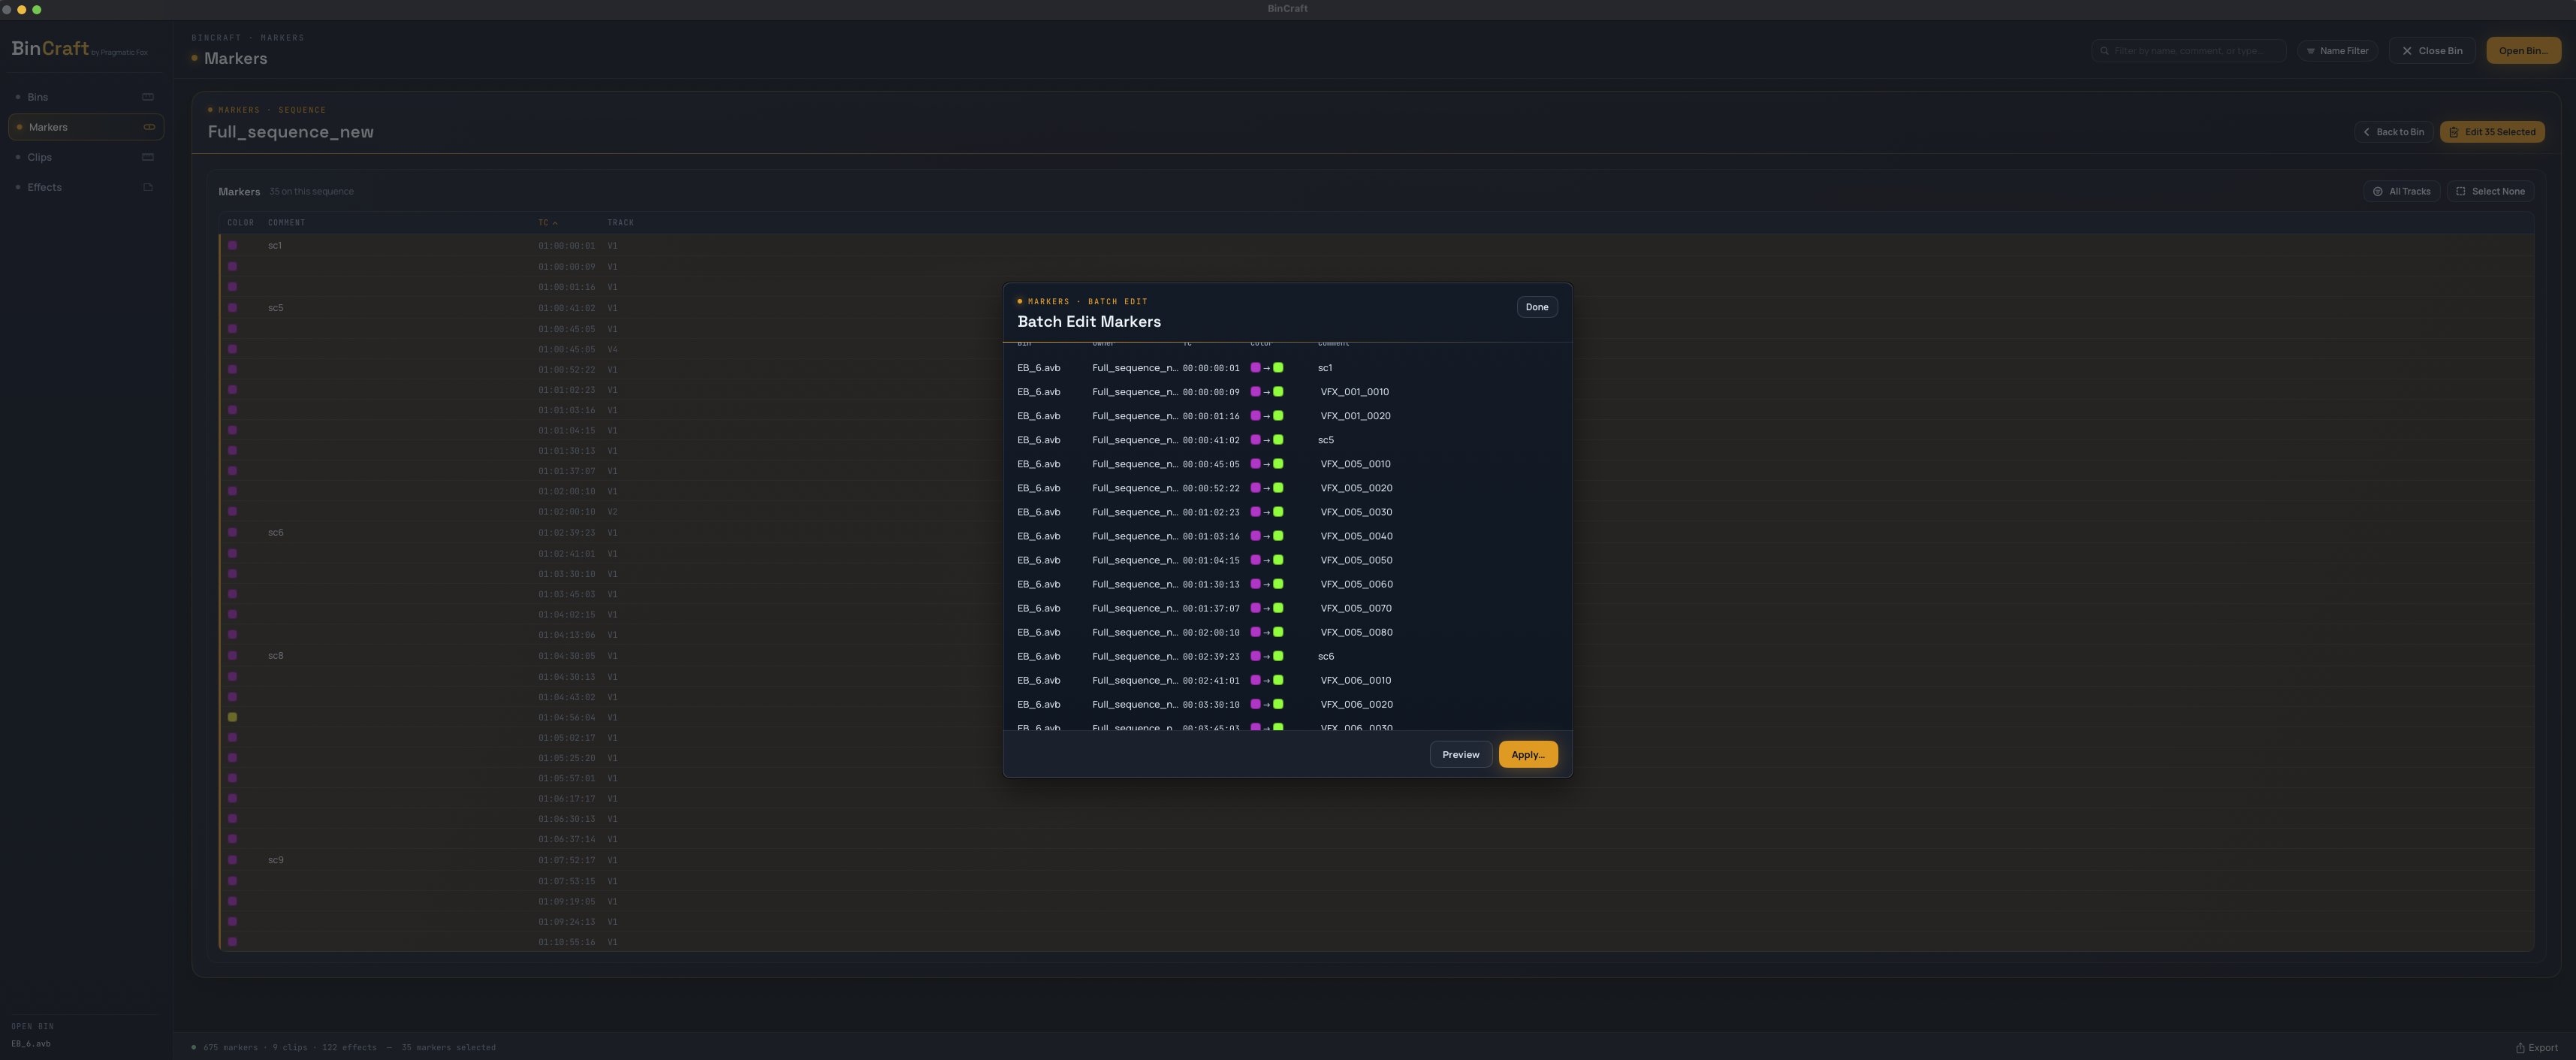2576x1060 pixels.
Task: Open the Effects section in sidebar
Action: (86, 187)
